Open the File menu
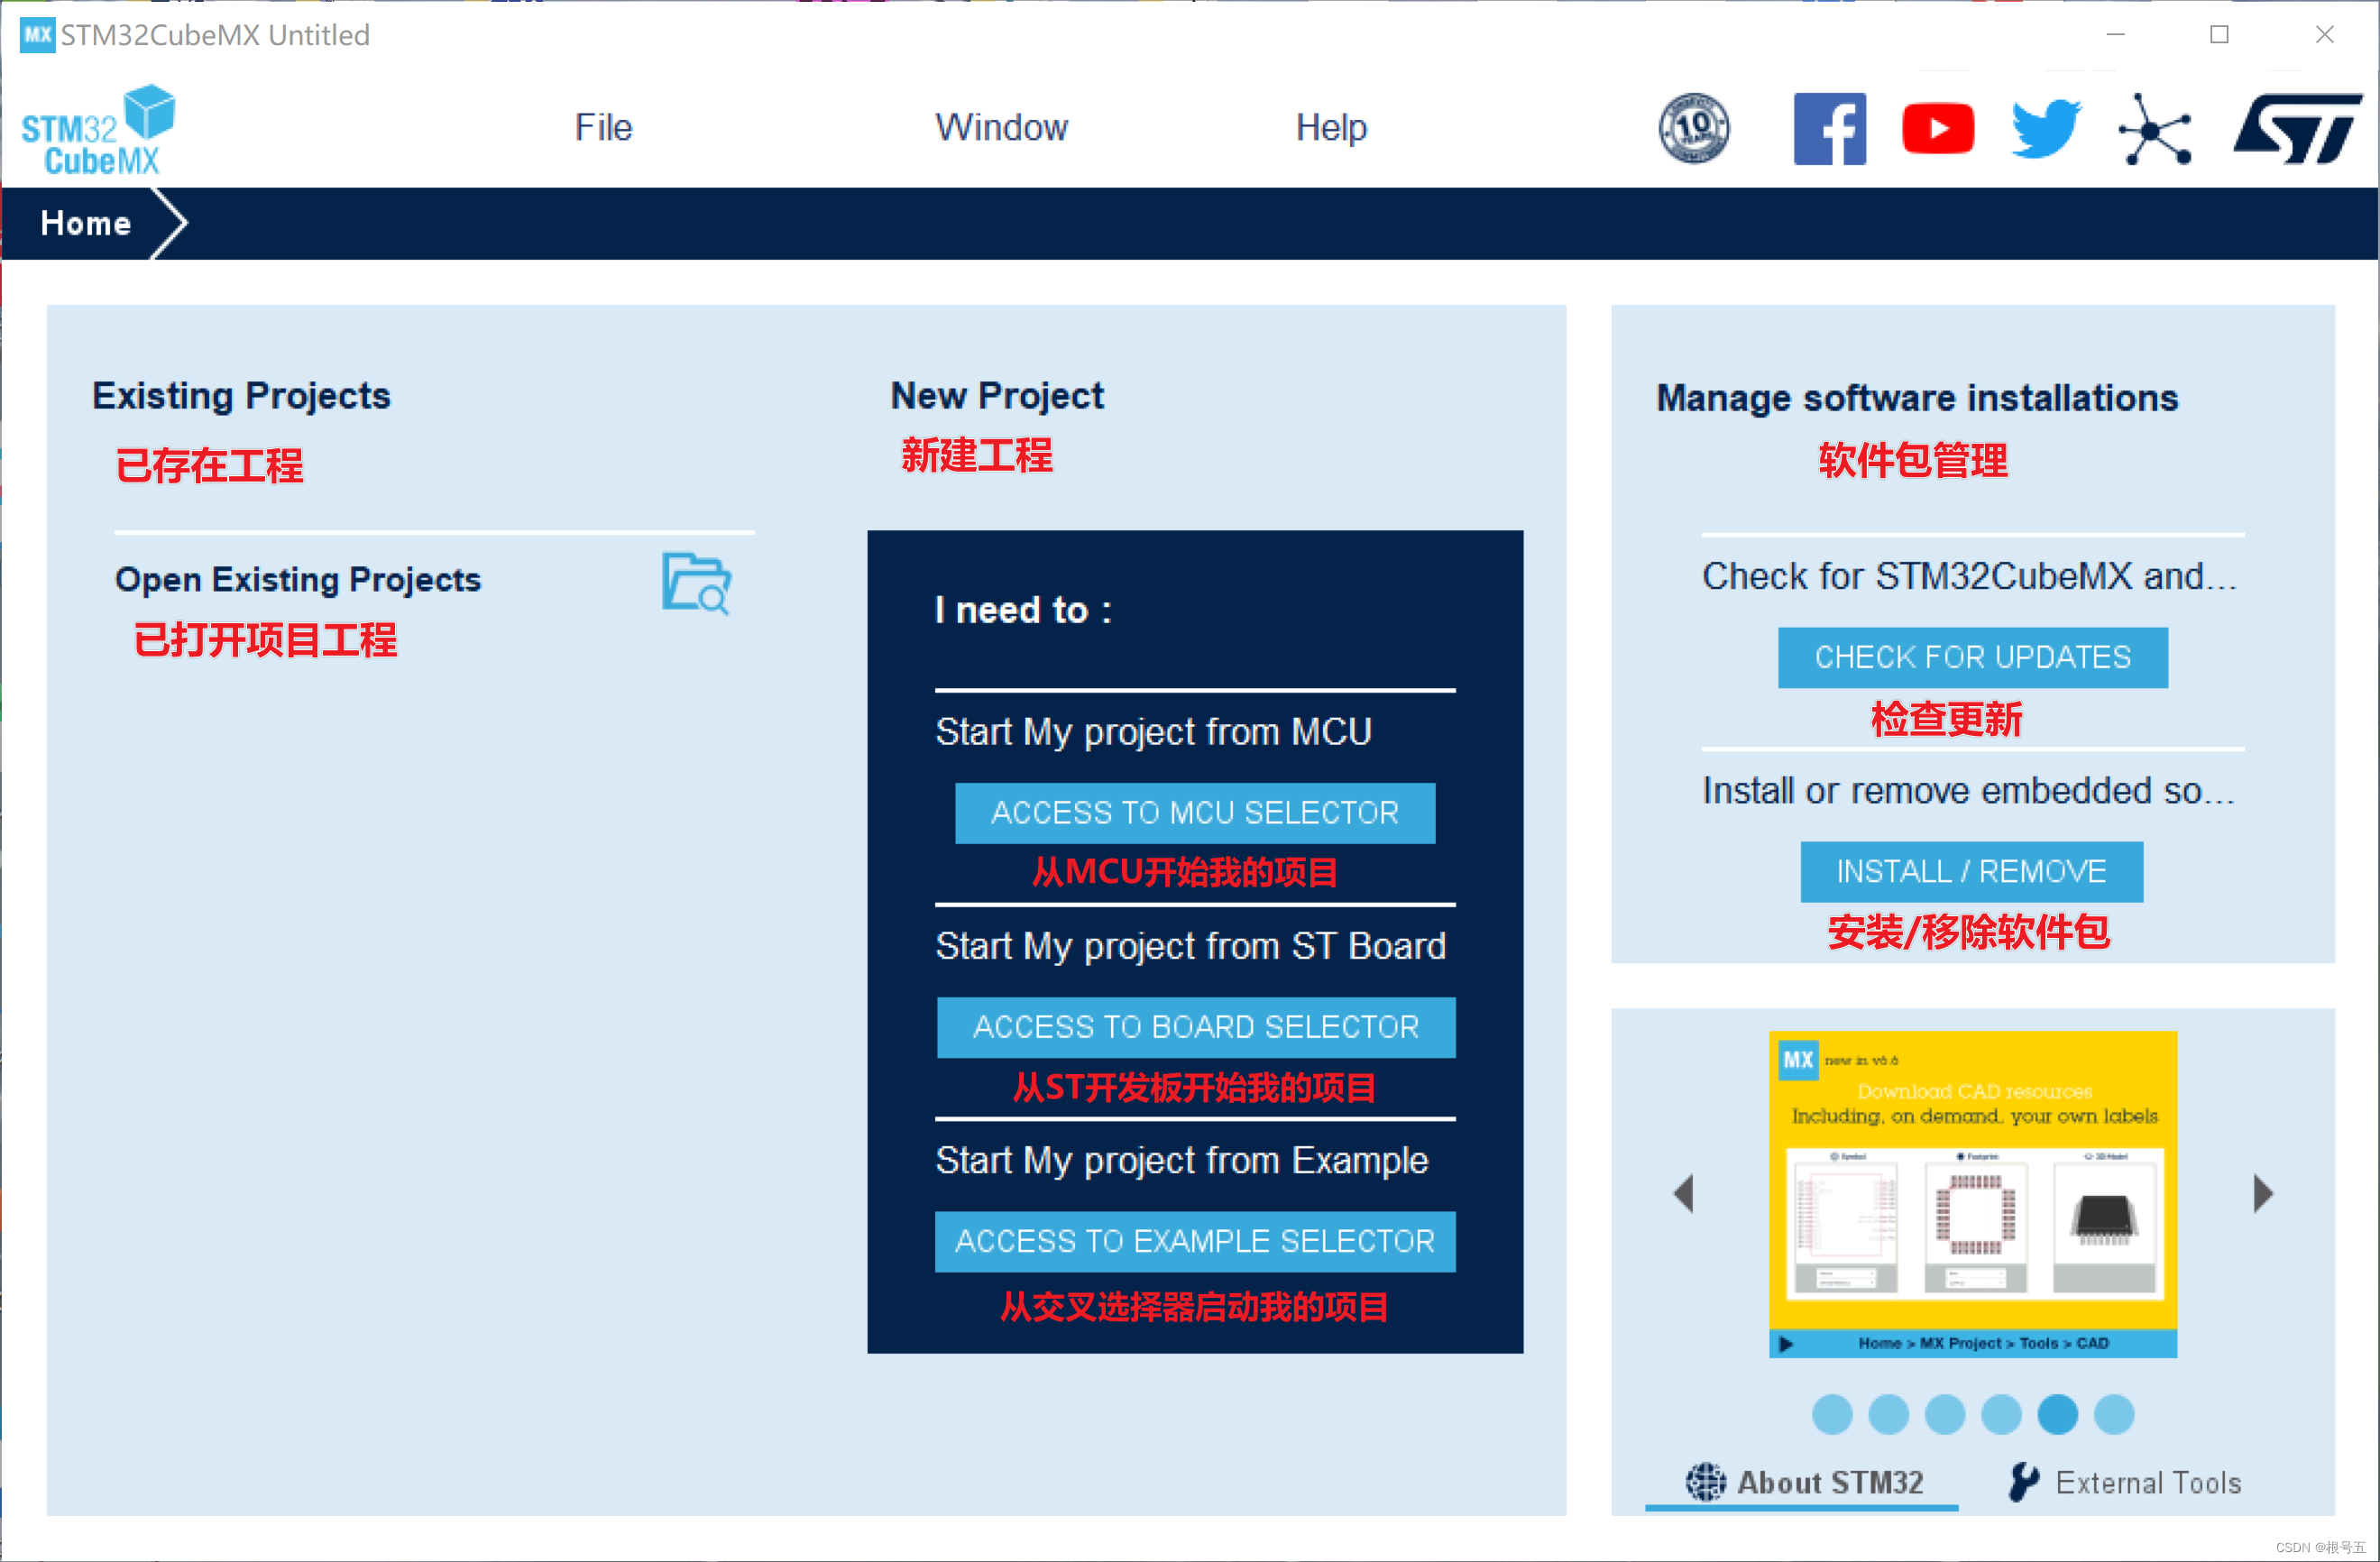Viewport: 2380px width, 1562px height. [x=603, y=128]
